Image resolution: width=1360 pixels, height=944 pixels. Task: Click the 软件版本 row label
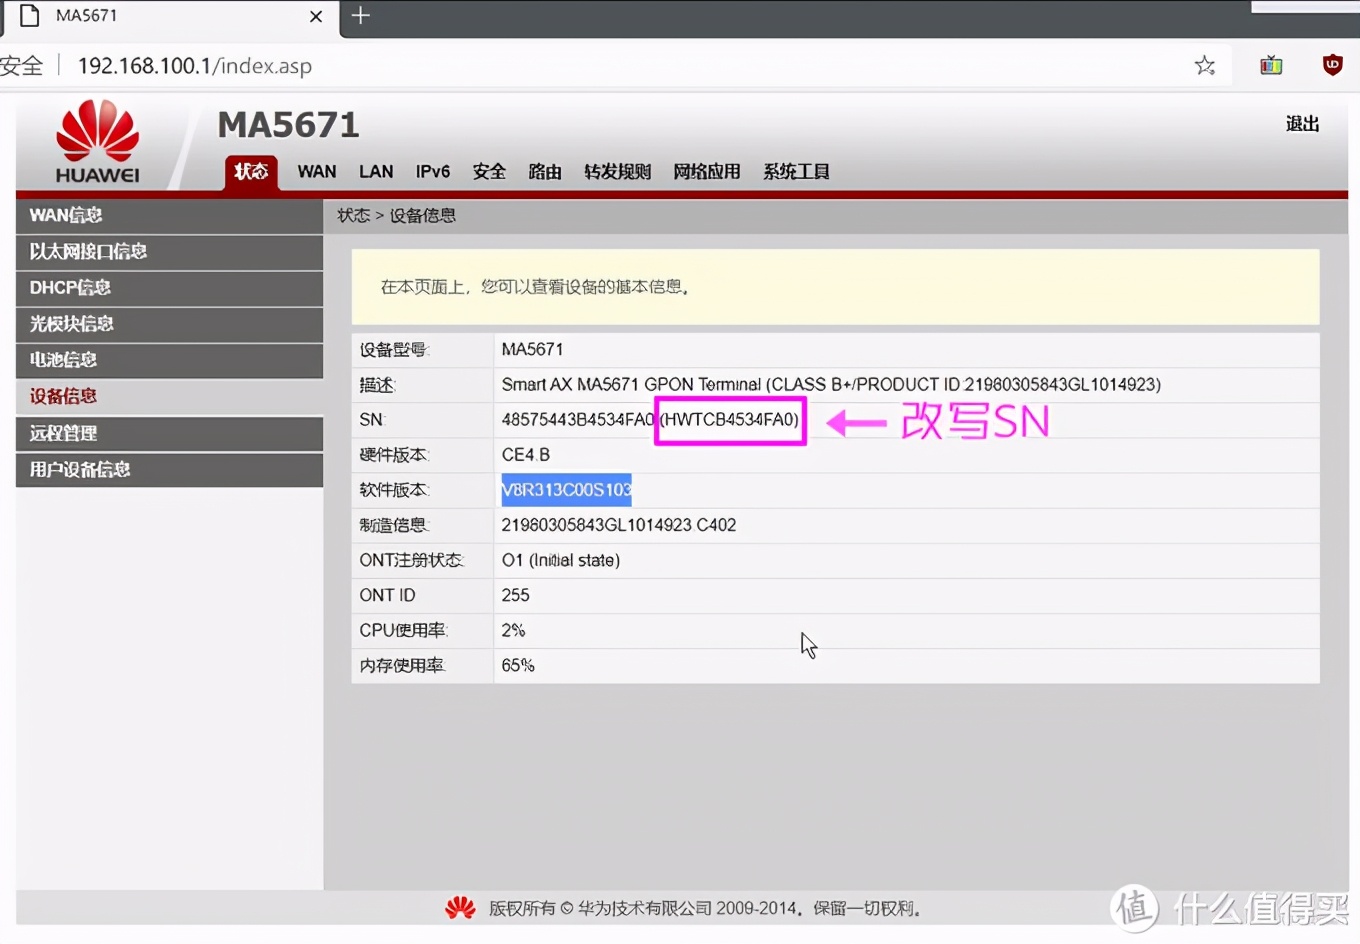coord(394,490)
